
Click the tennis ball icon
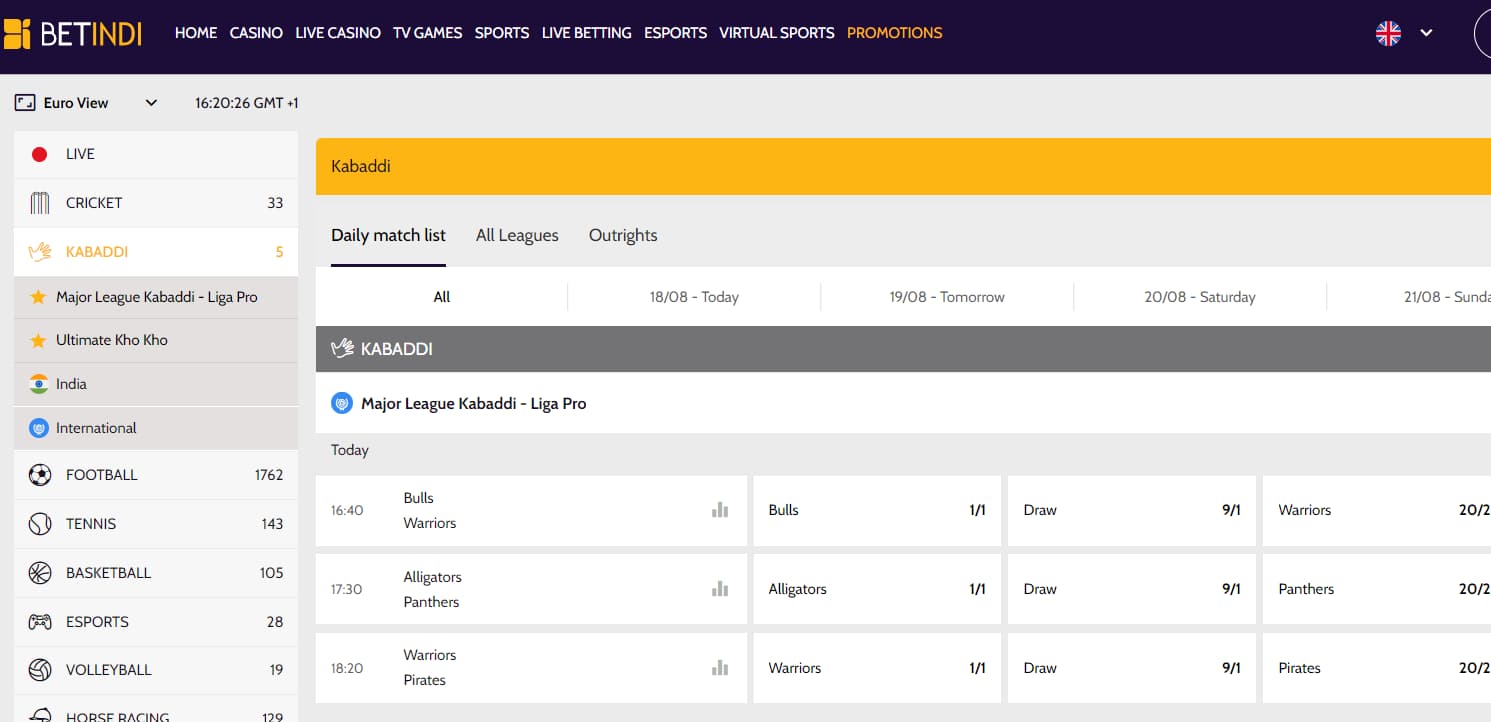point(40,524)
